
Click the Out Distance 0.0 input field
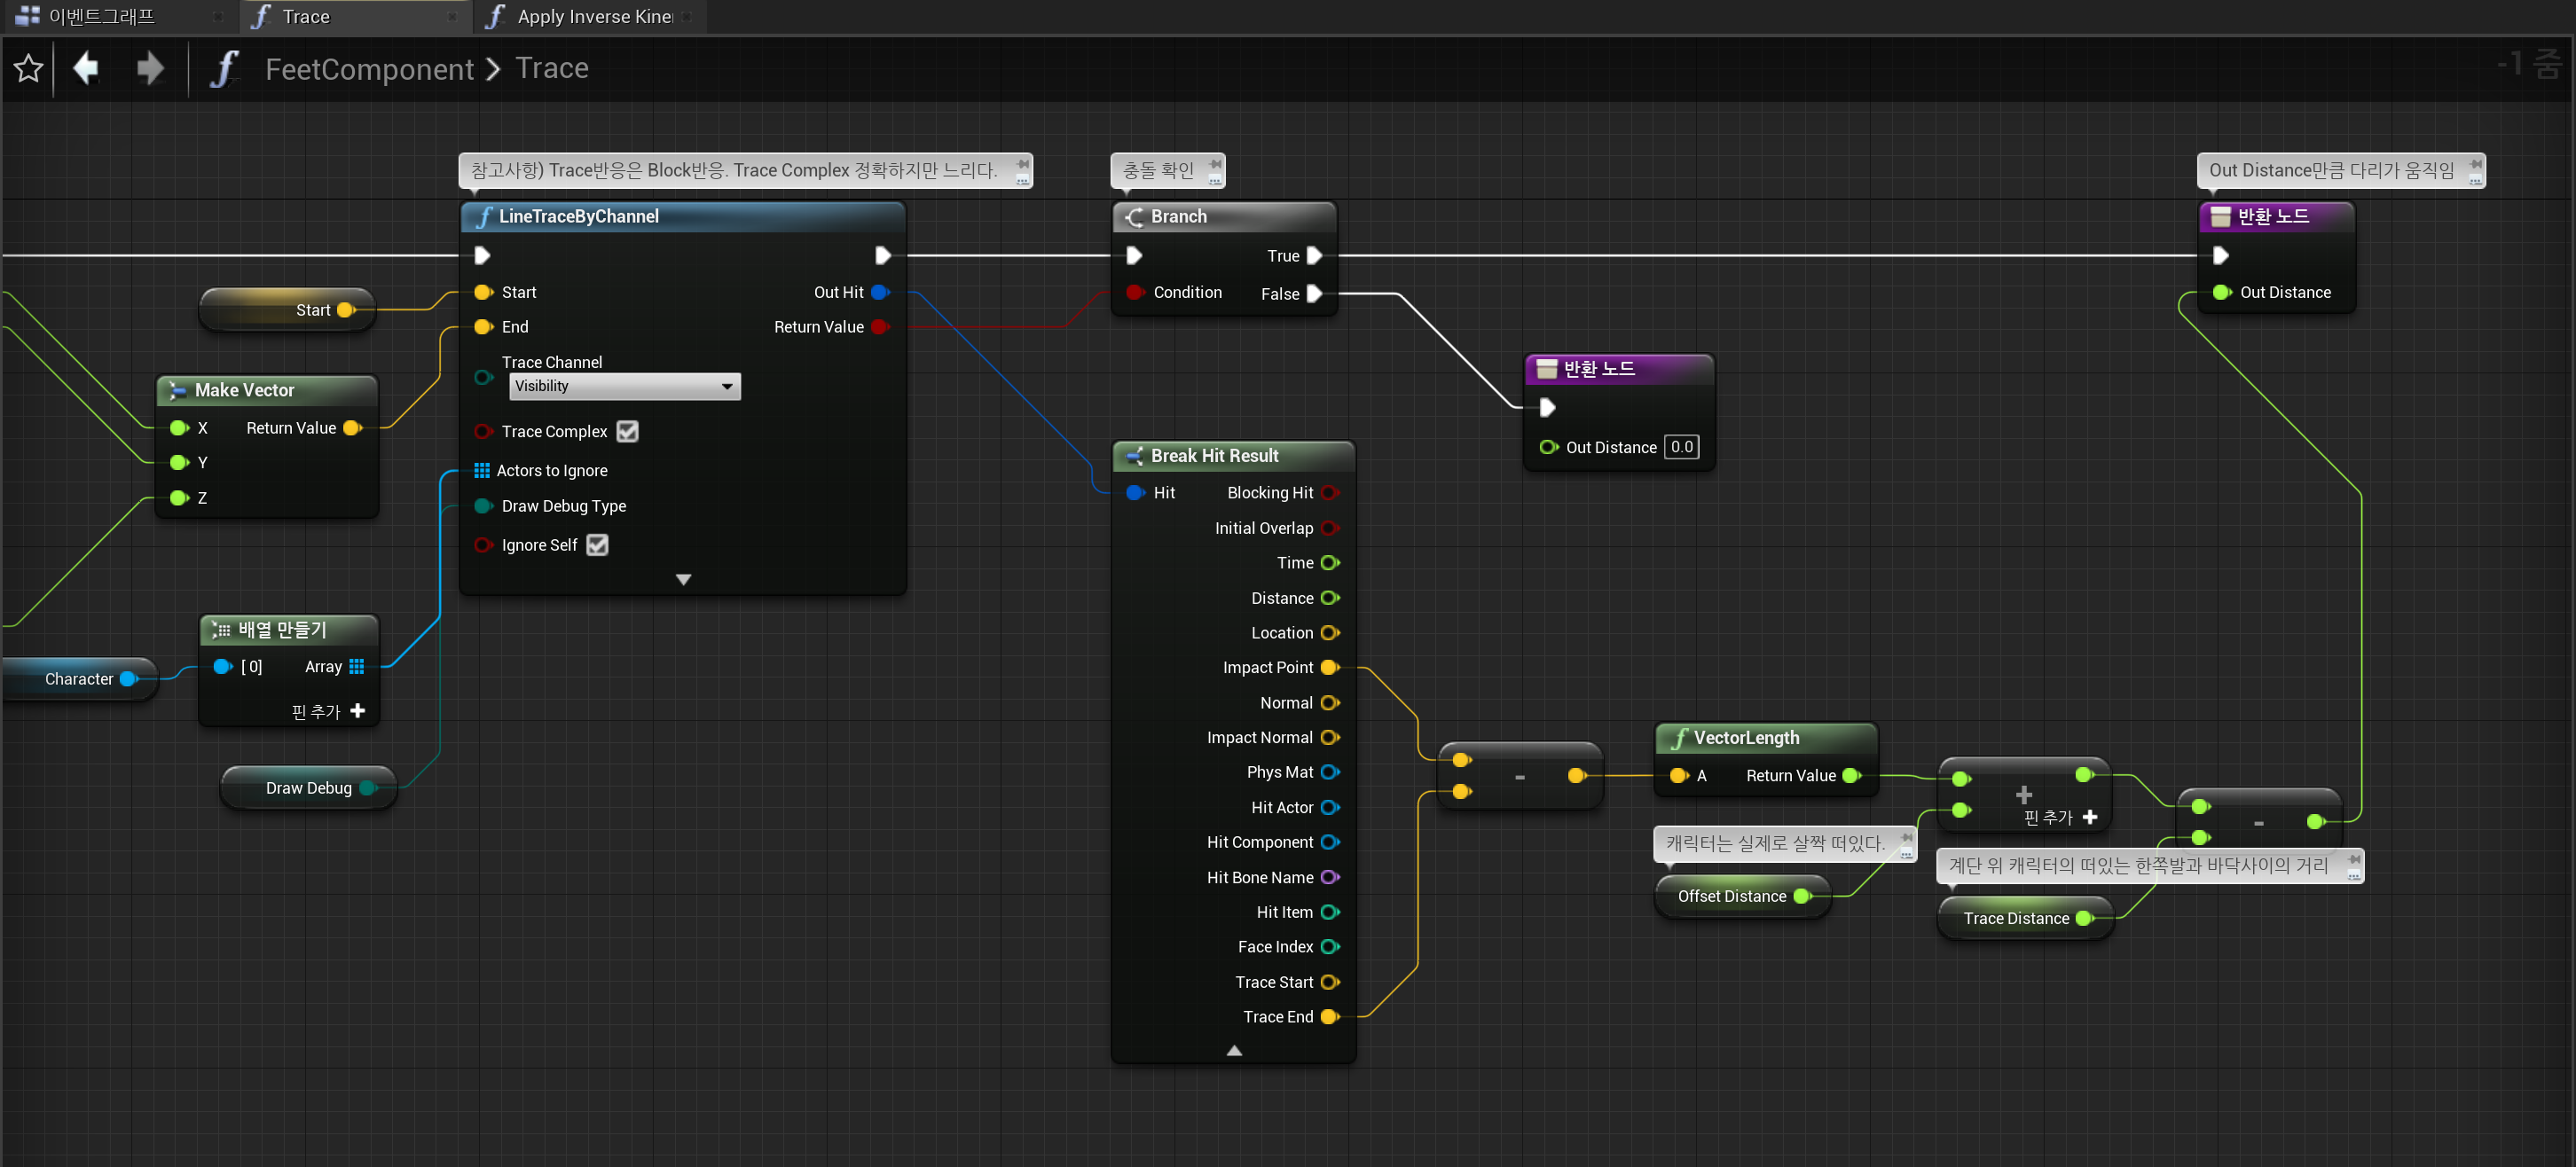point(1682,447)
